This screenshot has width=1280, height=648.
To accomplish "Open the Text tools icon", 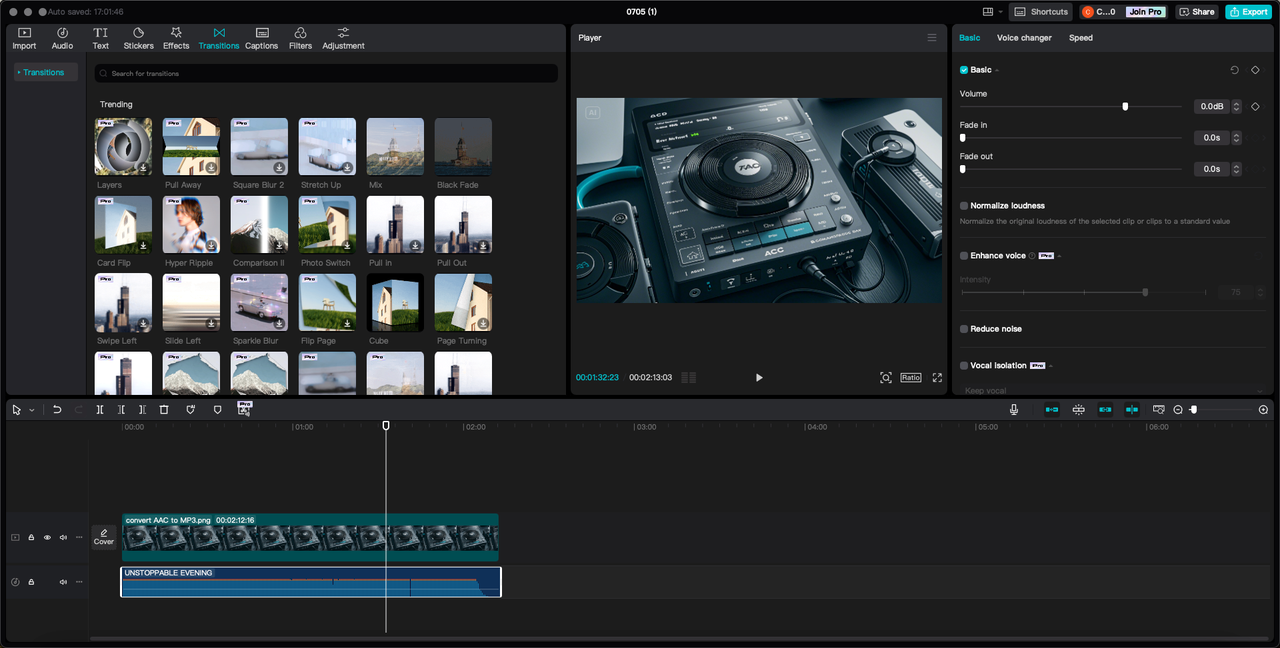I will 100,38.
